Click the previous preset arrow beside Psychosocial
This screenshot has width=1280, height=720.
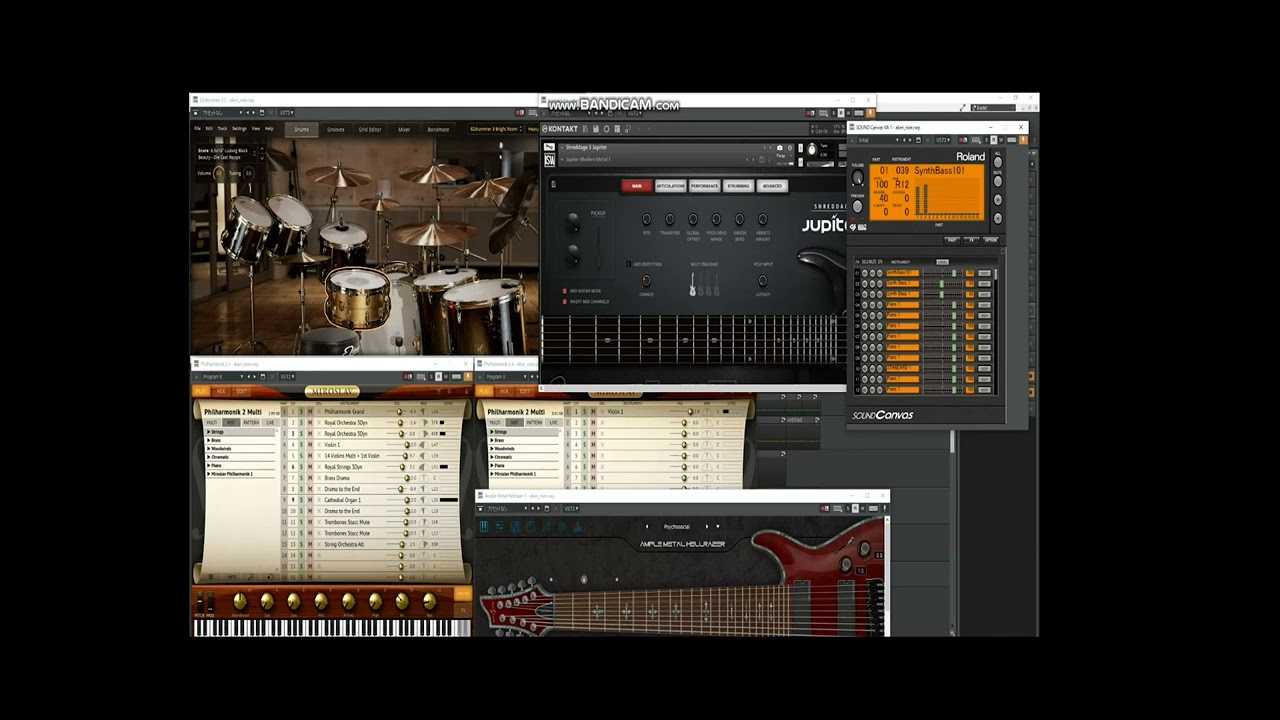pos(647,526)
